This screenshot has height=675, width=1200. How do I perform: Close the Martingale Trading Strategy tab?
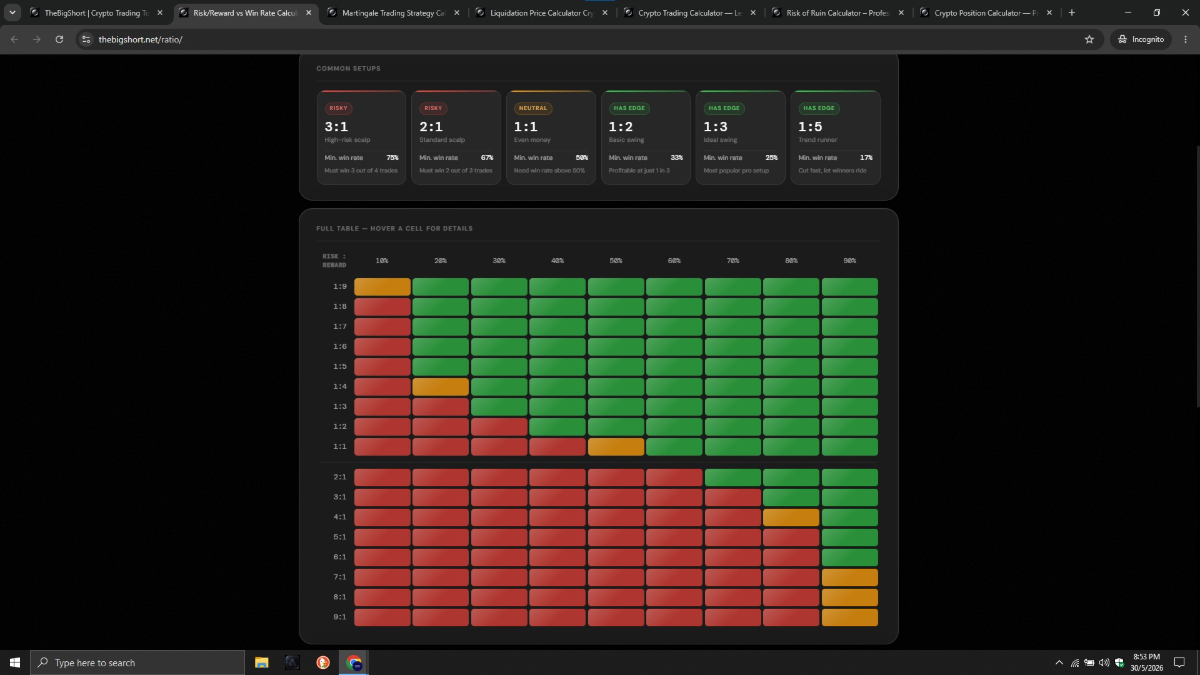coord(457,13)
